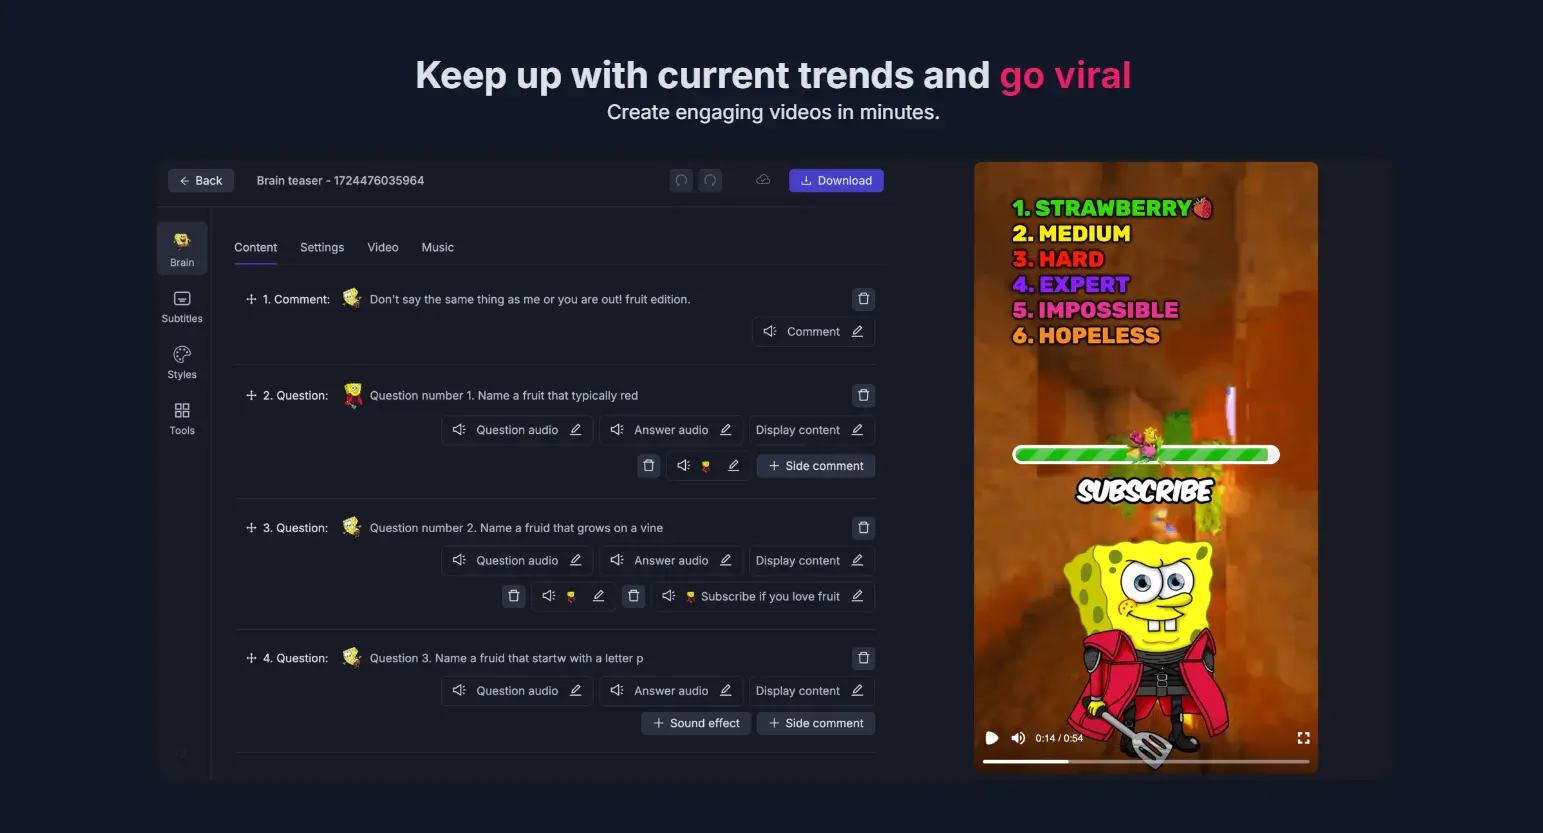Download the brain teaser video

click(x=836, y=181)
